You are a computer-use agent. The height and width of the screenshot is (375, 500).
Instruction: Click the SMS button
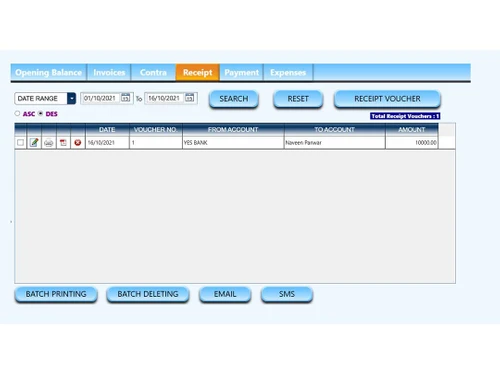[287, 294]
